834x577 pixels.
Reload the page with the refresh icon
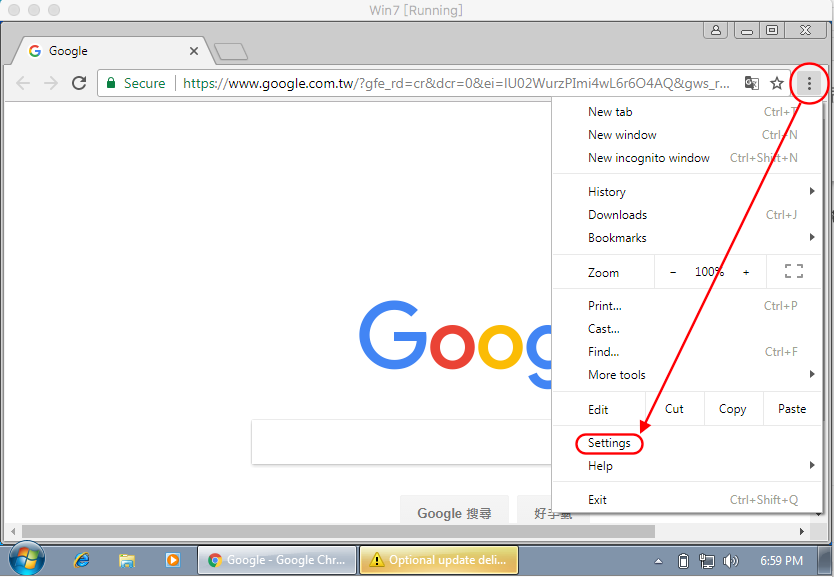[79, 83]
